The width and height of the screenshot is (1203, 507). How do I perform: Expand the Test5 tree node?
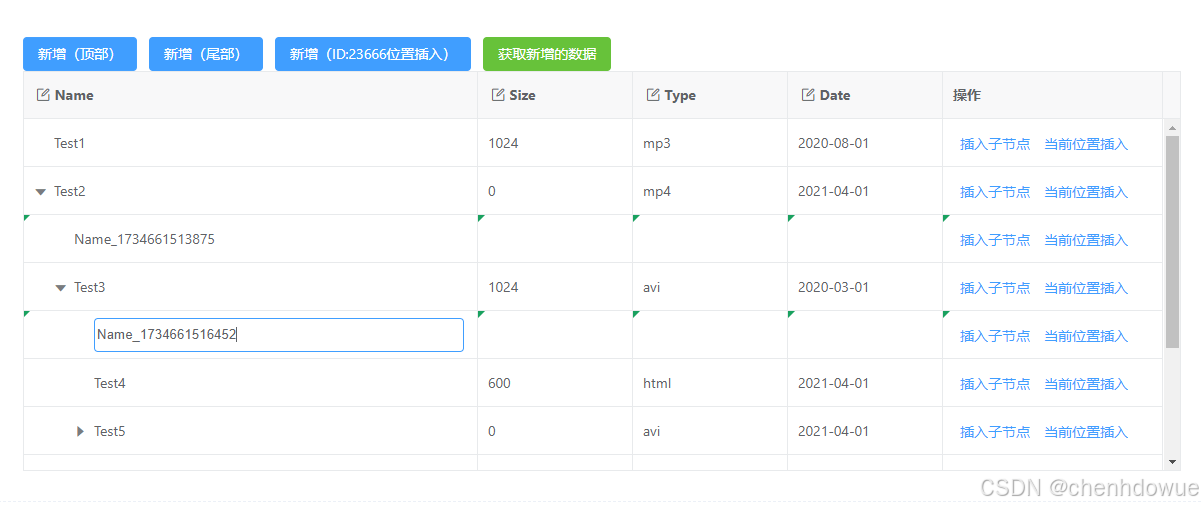tap(81, 432)
